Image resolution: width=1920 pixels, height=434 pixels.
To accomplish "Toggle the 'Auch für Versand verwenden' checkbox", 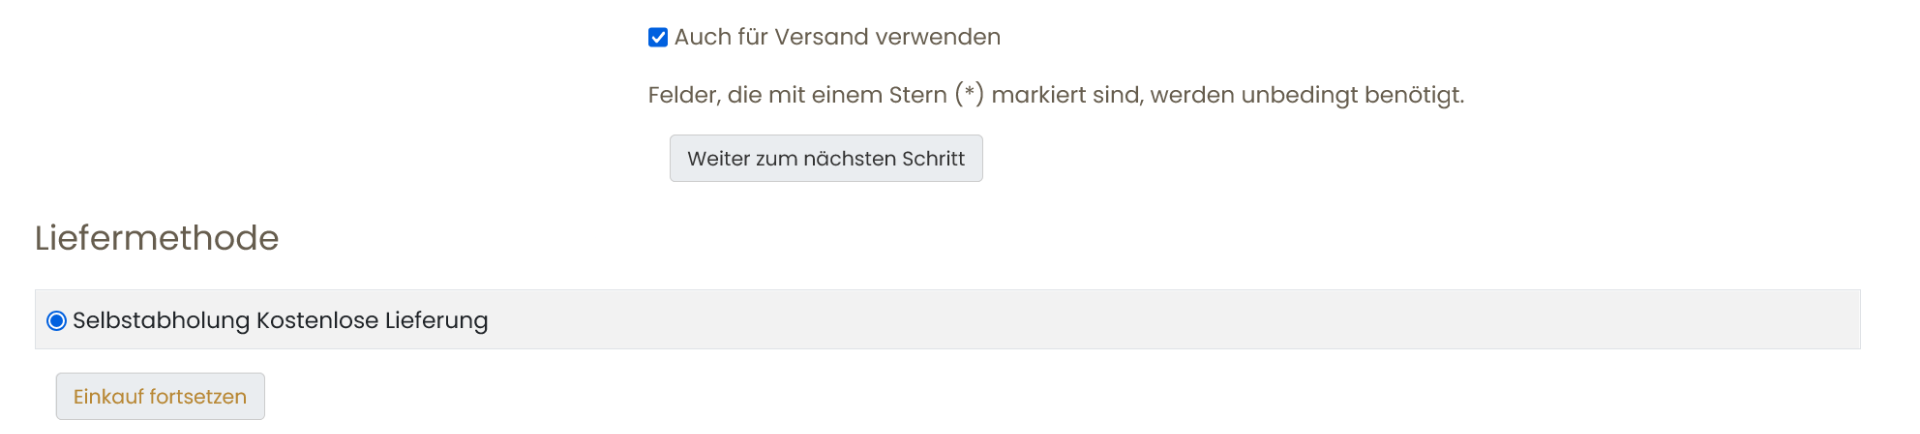I will click(658, 38).
